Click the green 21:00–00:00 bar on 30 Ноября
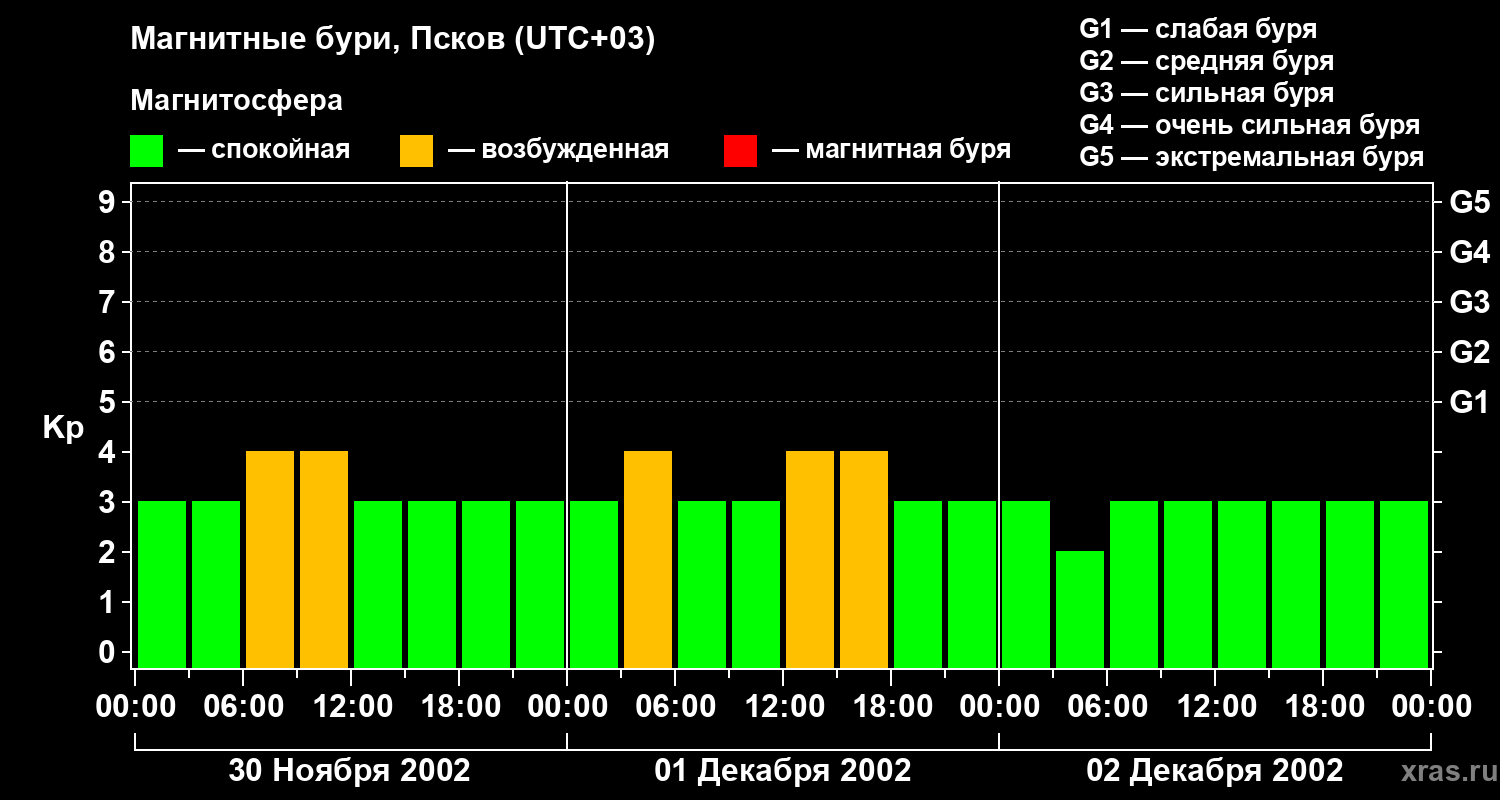The height and width of the screenshot is (800, 1500). click(x=540, y=584)
